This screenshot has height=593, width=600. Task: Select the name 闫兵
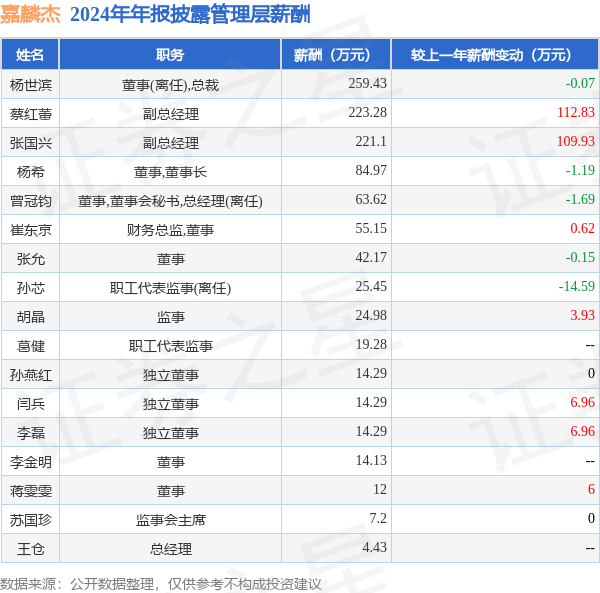click(x=31, y=404)
